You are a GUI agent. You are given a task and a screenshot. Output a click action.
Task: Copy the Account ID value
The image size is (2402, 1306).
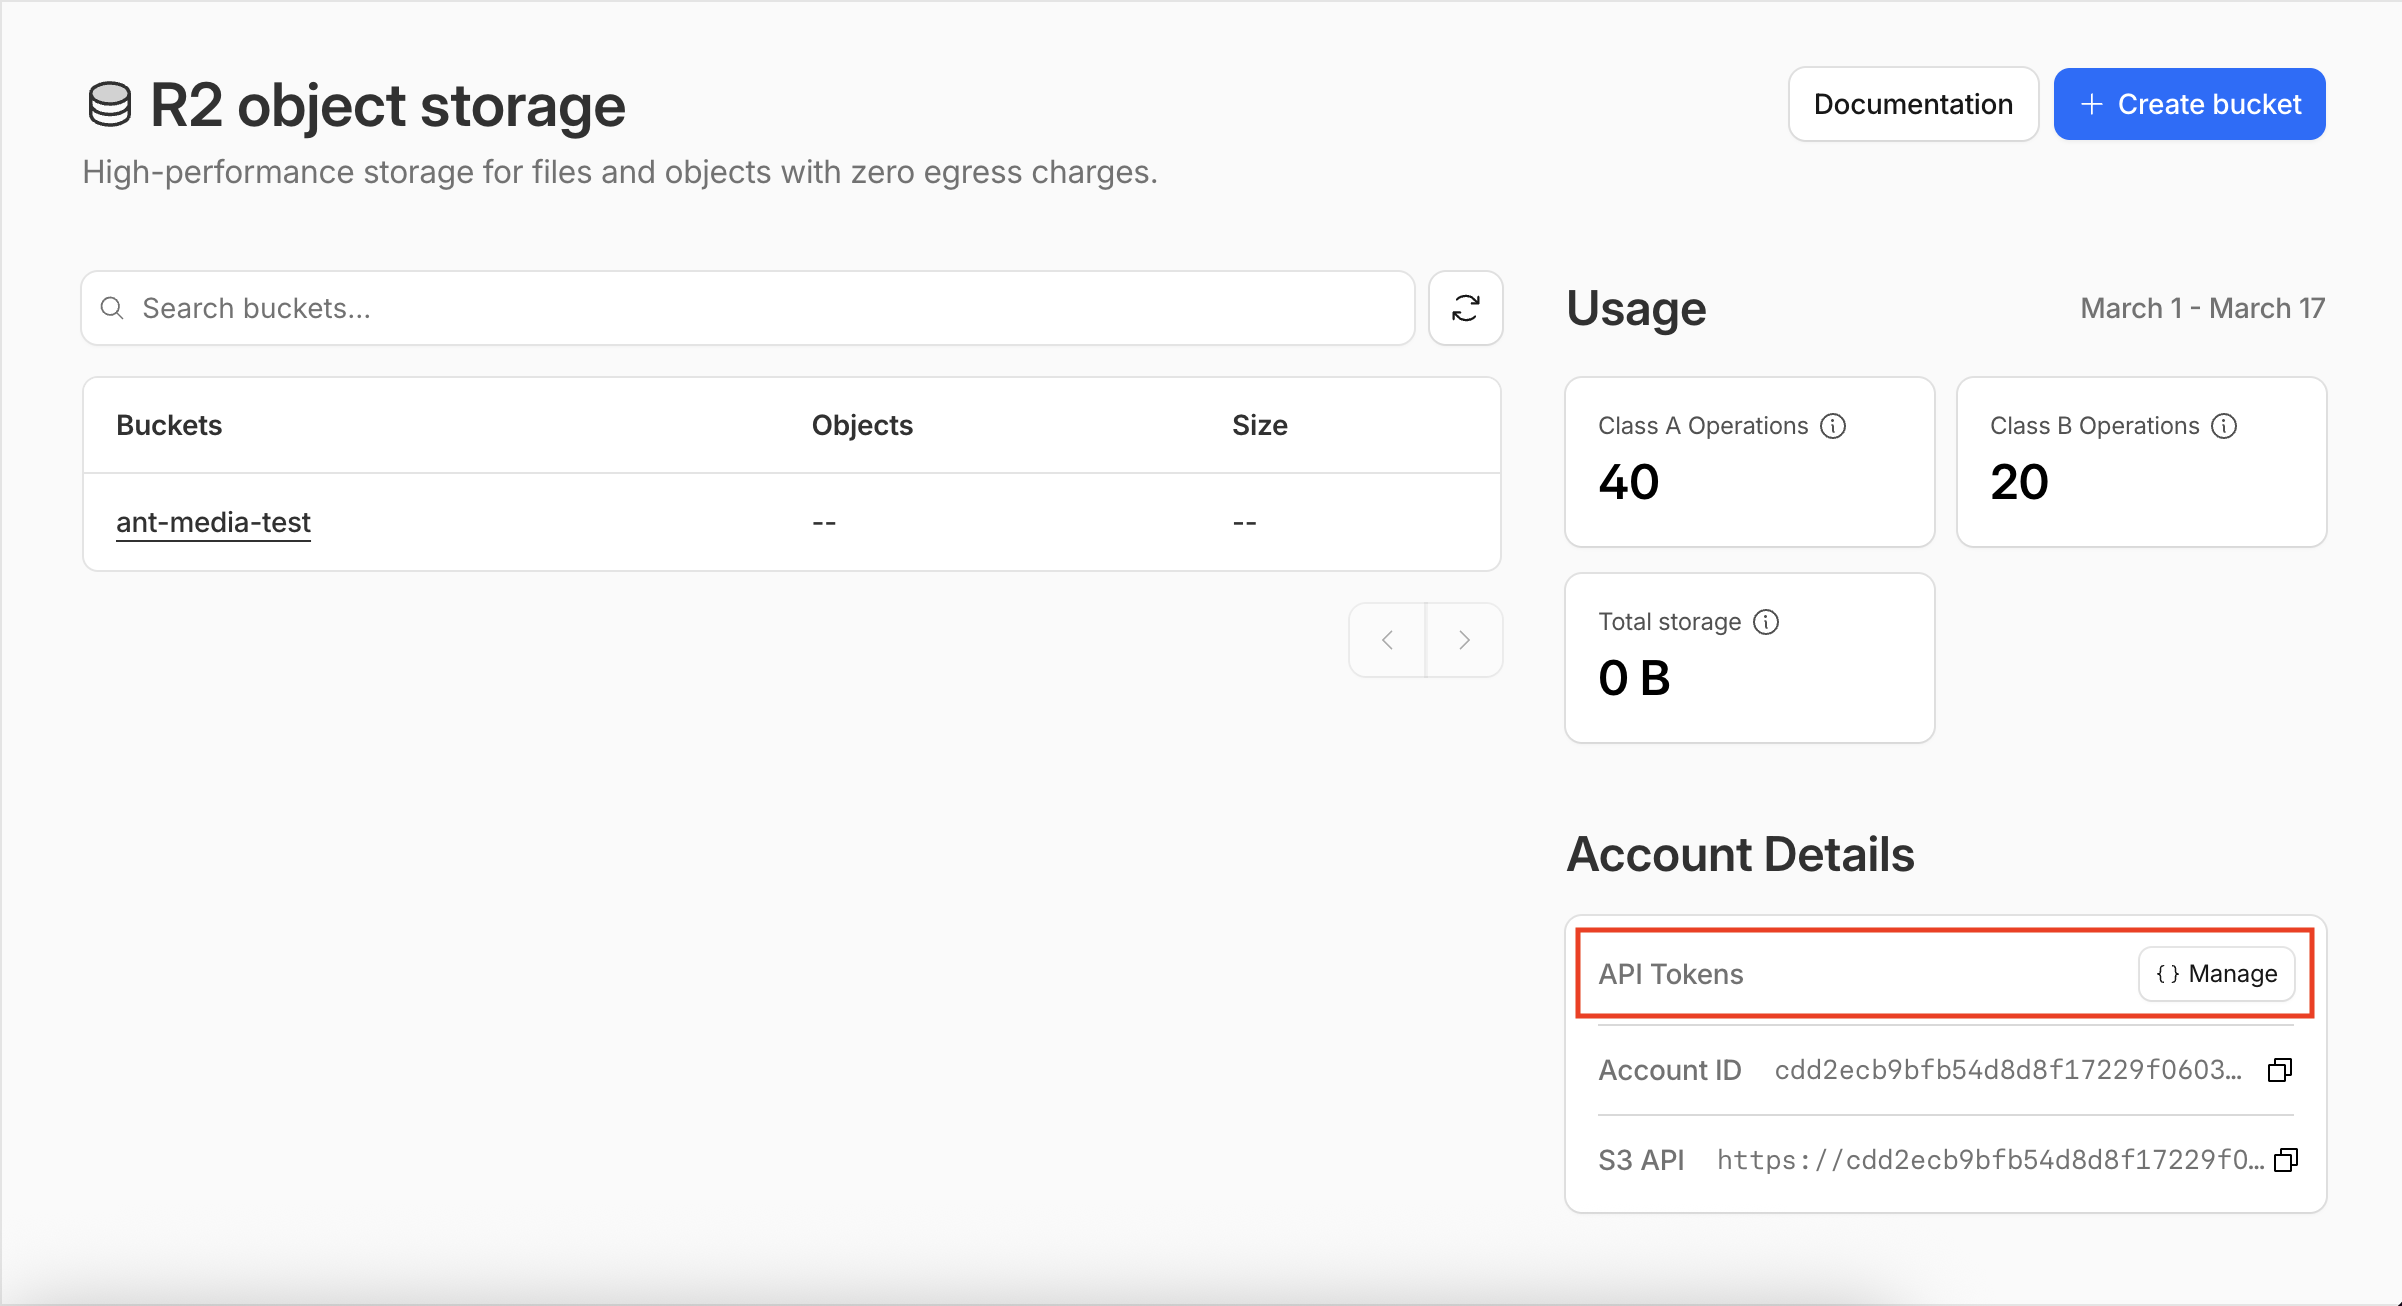click(x=2280, y=1070)
